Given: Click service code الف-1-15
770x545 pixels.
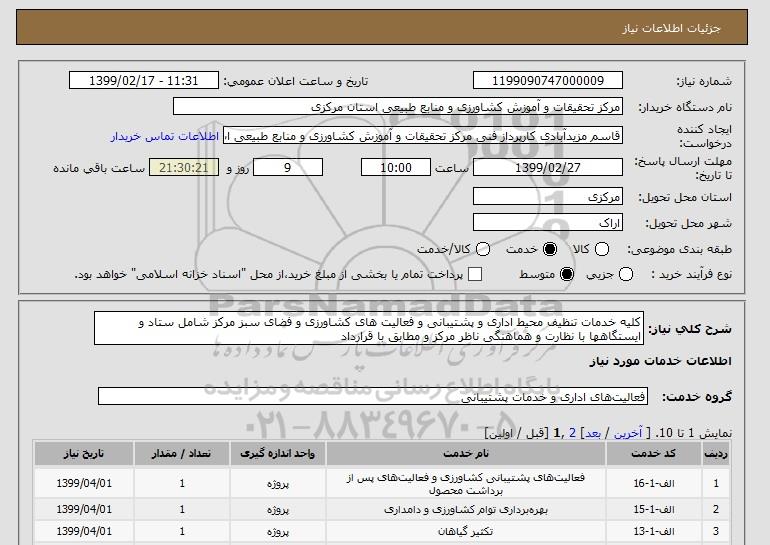Looking at the screenshot, I should click(x=653, y=510).
